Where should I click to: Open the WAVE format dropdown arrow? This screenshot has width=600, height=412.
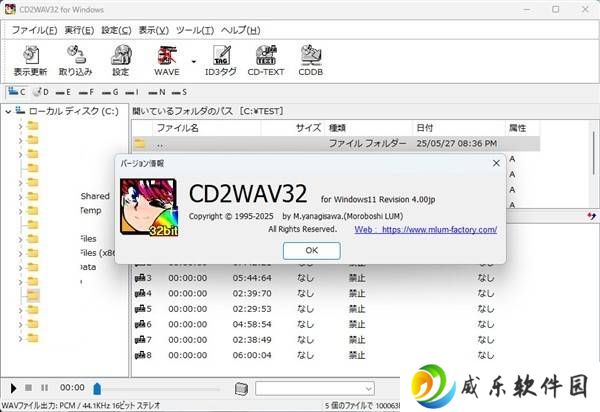(194, 62)
